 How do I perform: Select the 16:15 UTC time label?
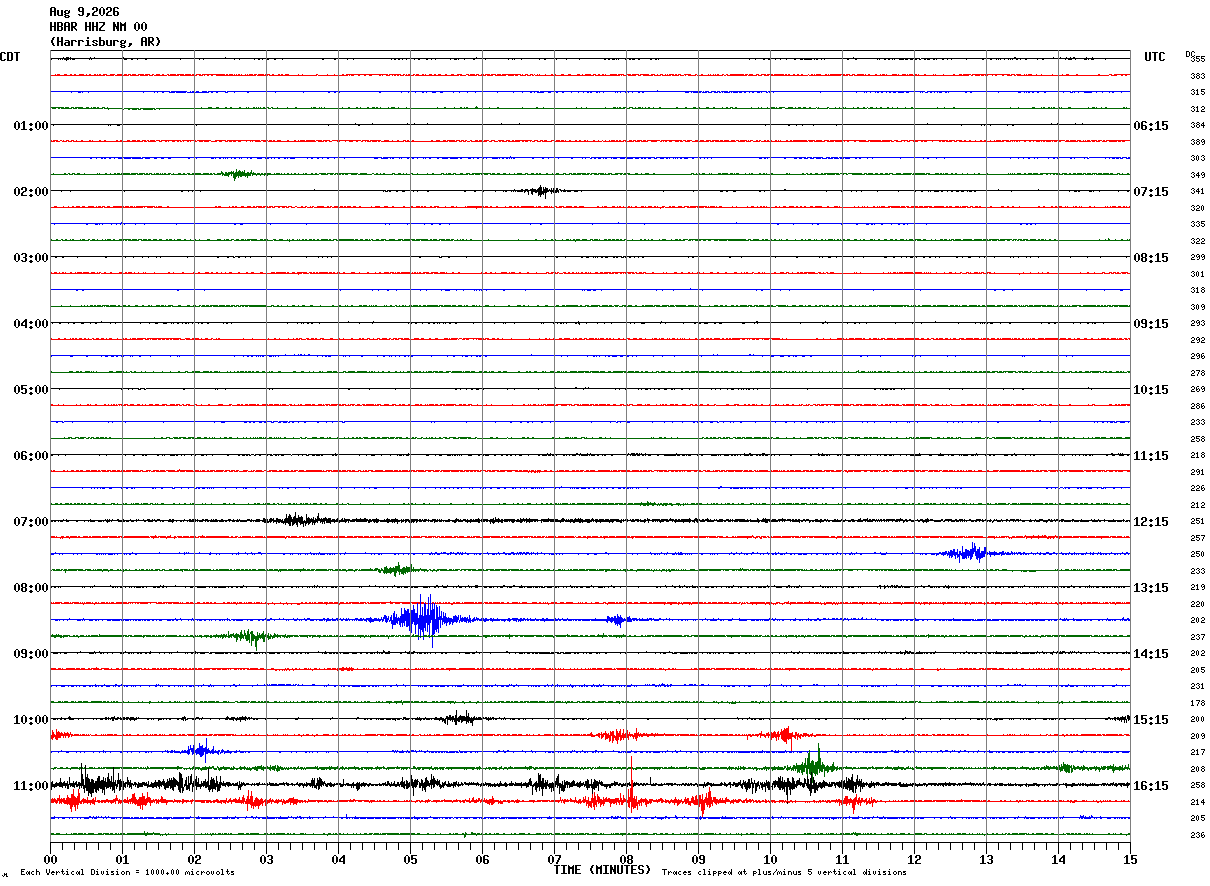pyautogui.click(x=1150, y=786)
